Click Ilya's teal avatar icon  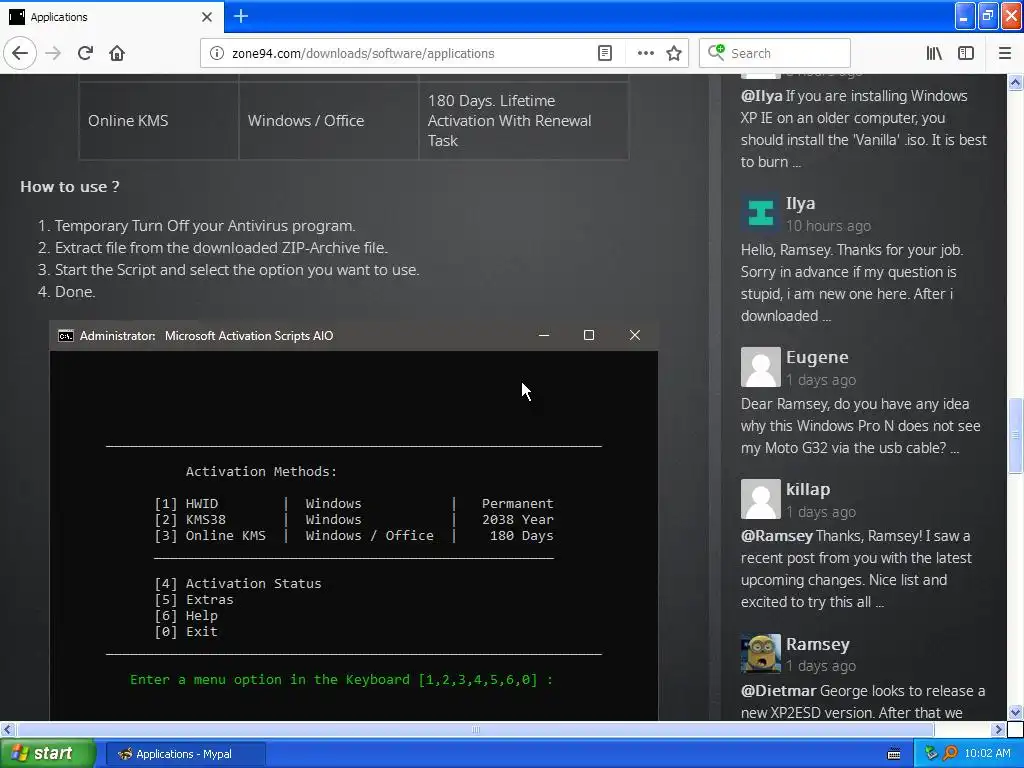[x=761, y=212]
